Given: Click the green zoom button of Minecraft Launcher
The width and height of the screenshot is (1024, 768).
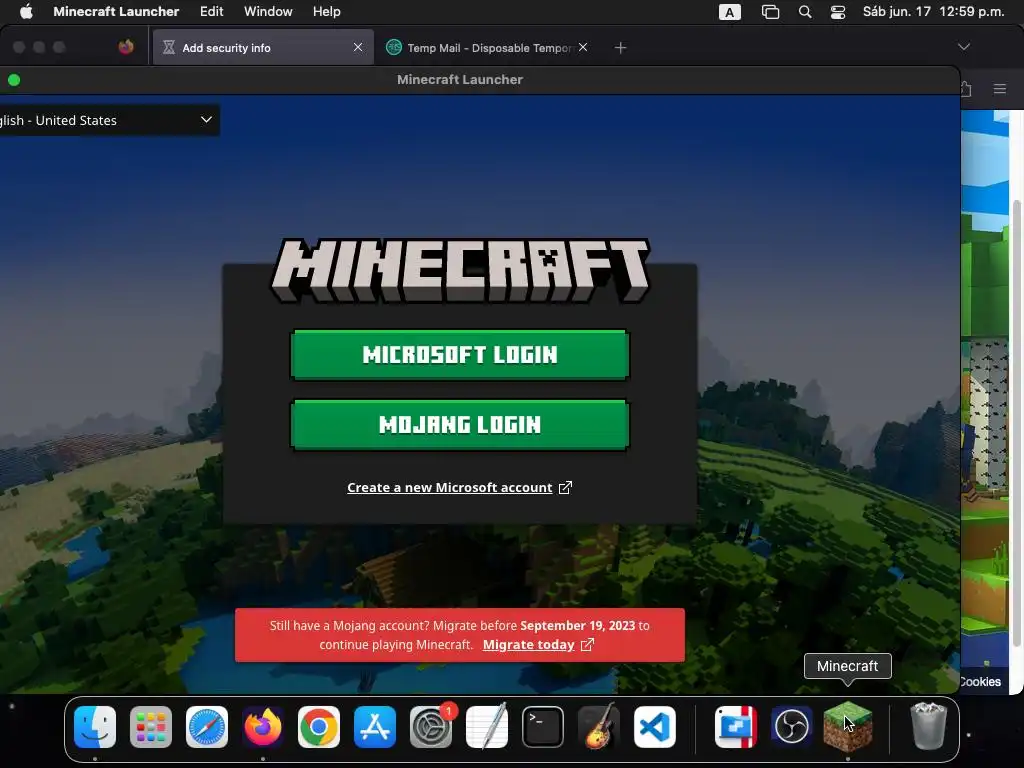Looking at the screenshot, I should (14, 80).
